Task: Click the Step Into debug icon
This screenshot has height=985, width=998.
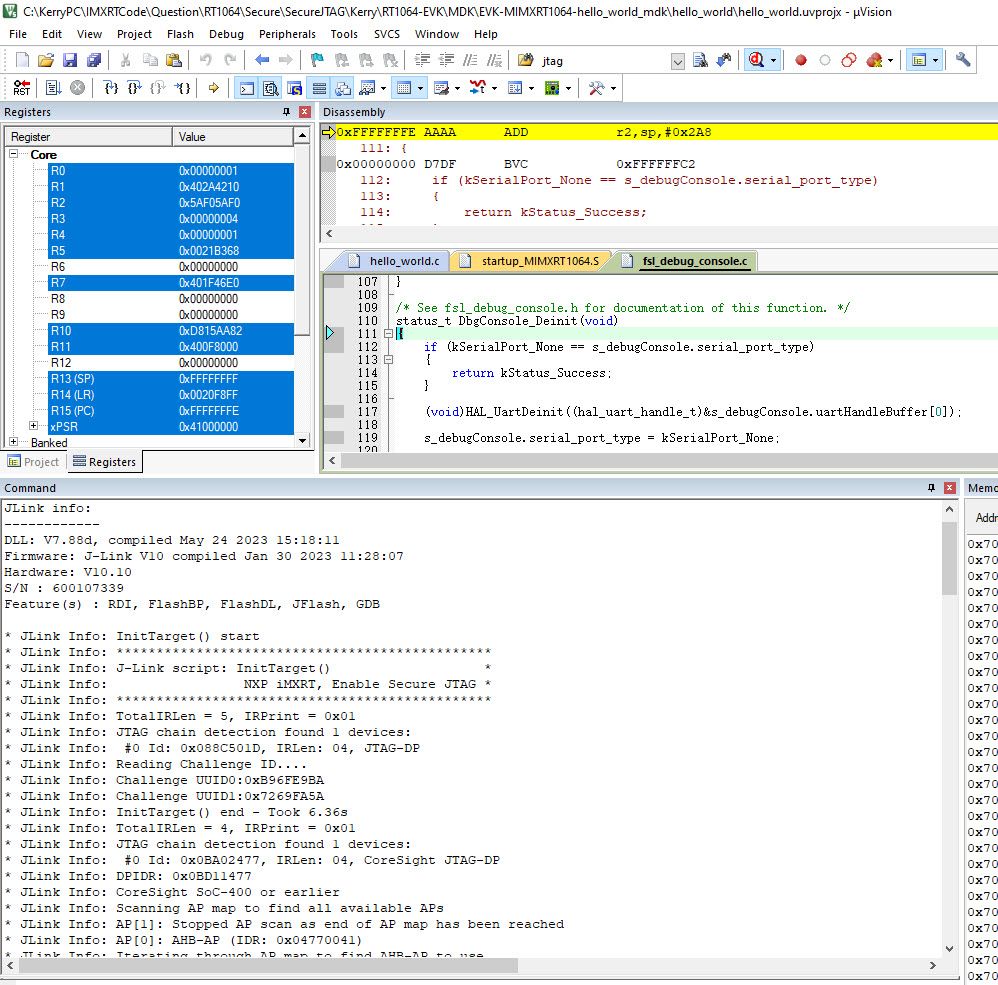Action: click(x=112, y=88)
